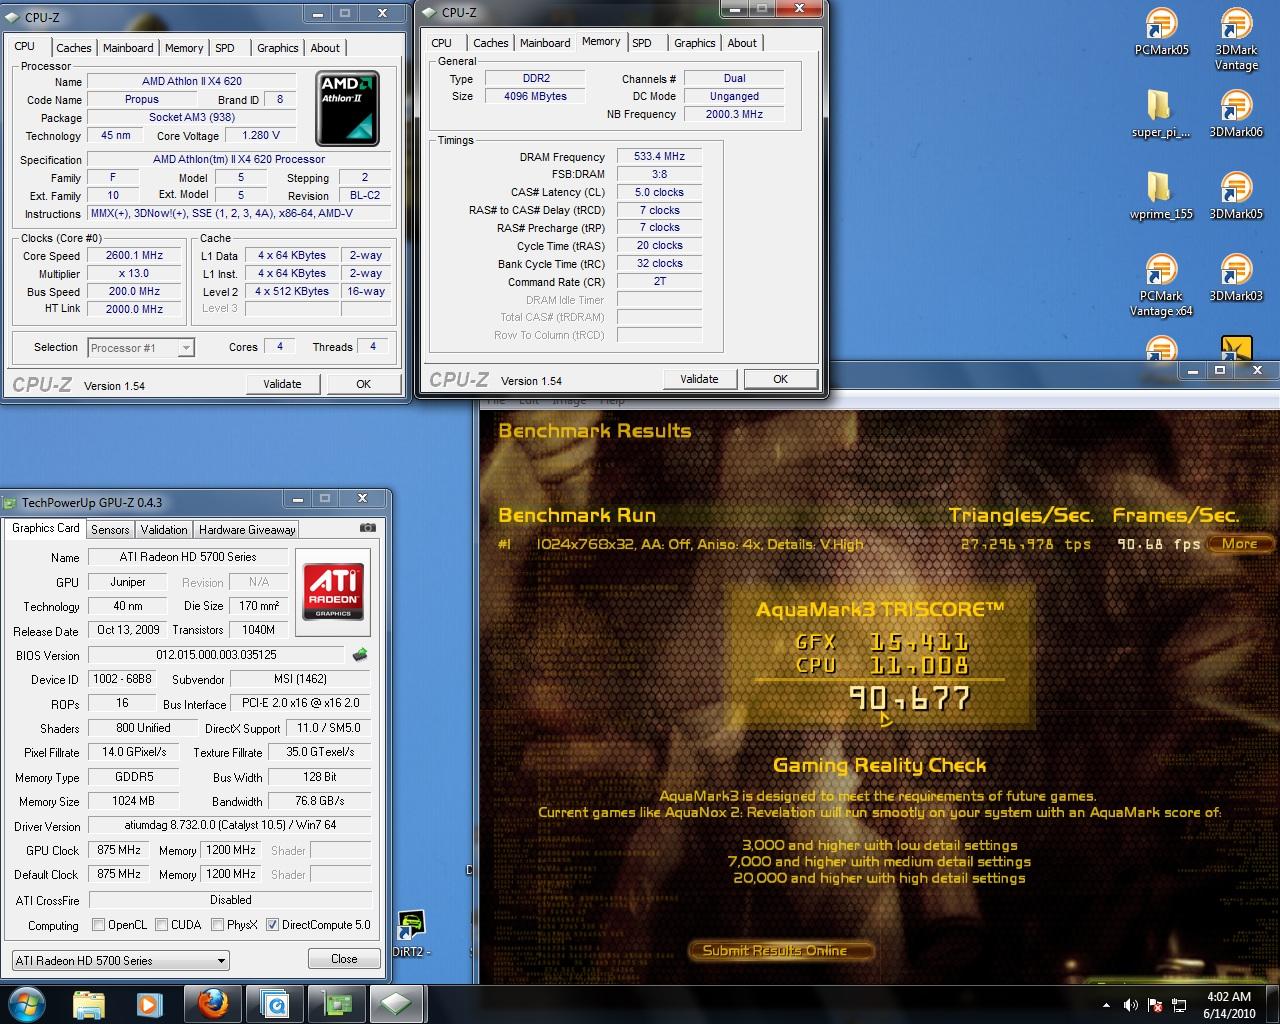Show hidden system tray icons

tap(1106, 1004)
